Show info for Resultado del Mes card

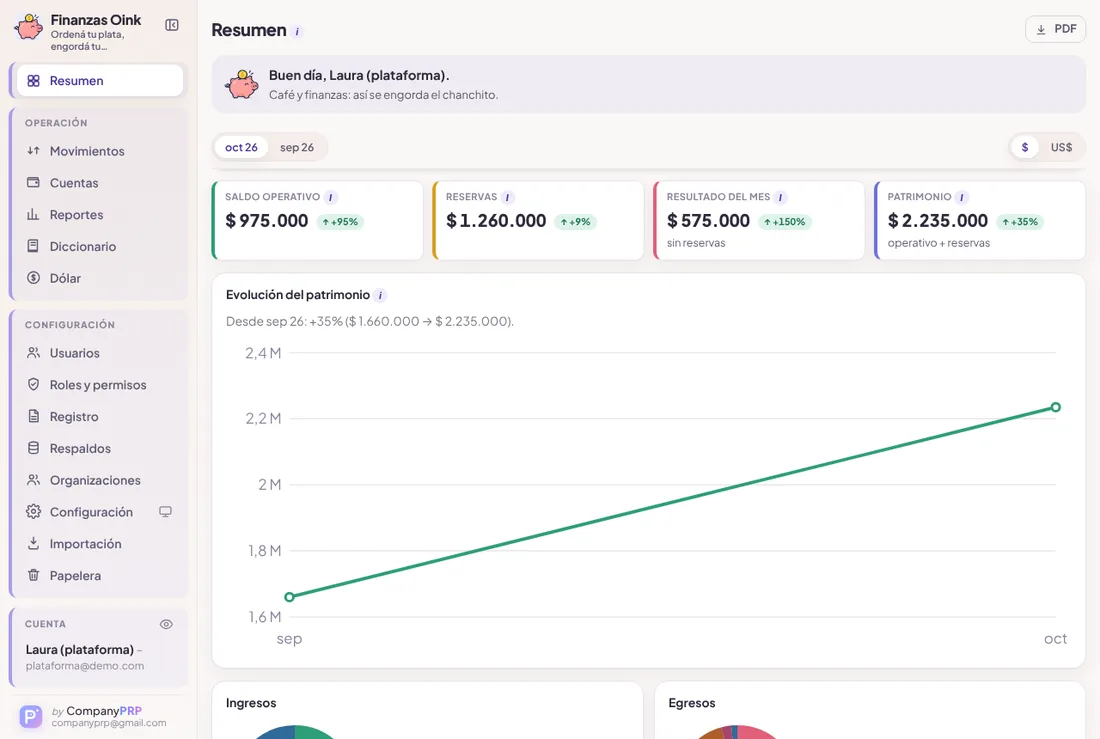click(x=781, y=197)
